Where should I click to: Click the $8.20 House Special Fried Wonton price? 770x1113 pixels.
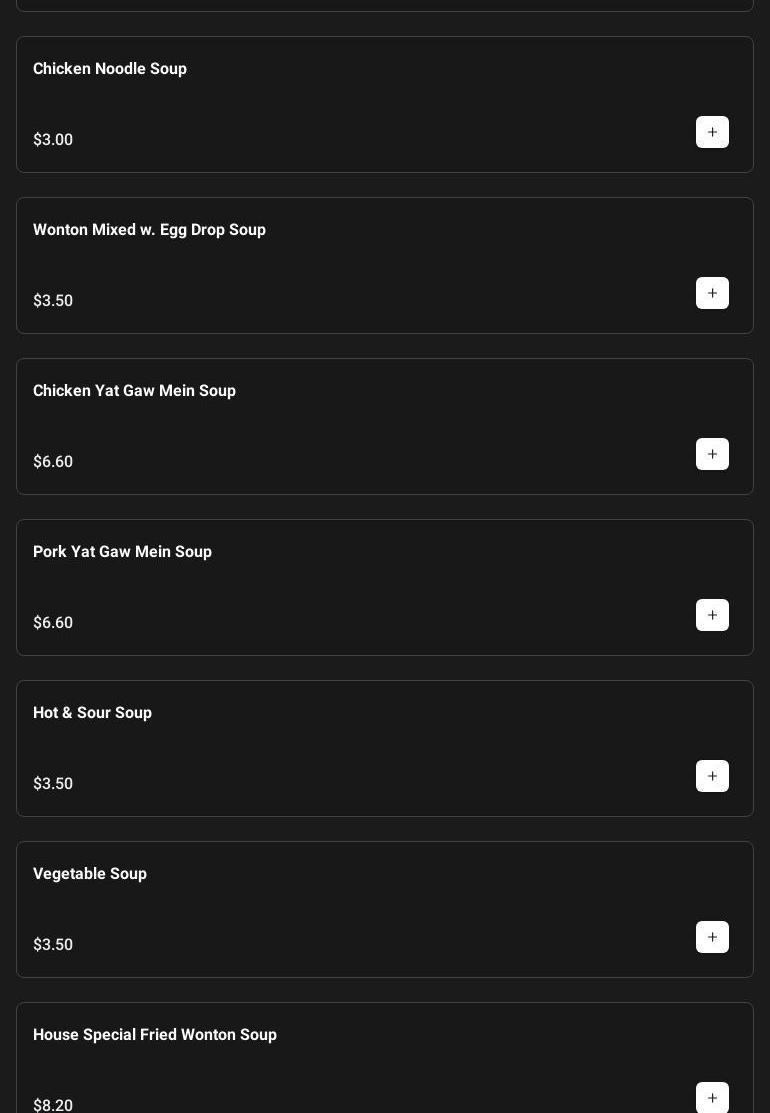pos(53,1105)
